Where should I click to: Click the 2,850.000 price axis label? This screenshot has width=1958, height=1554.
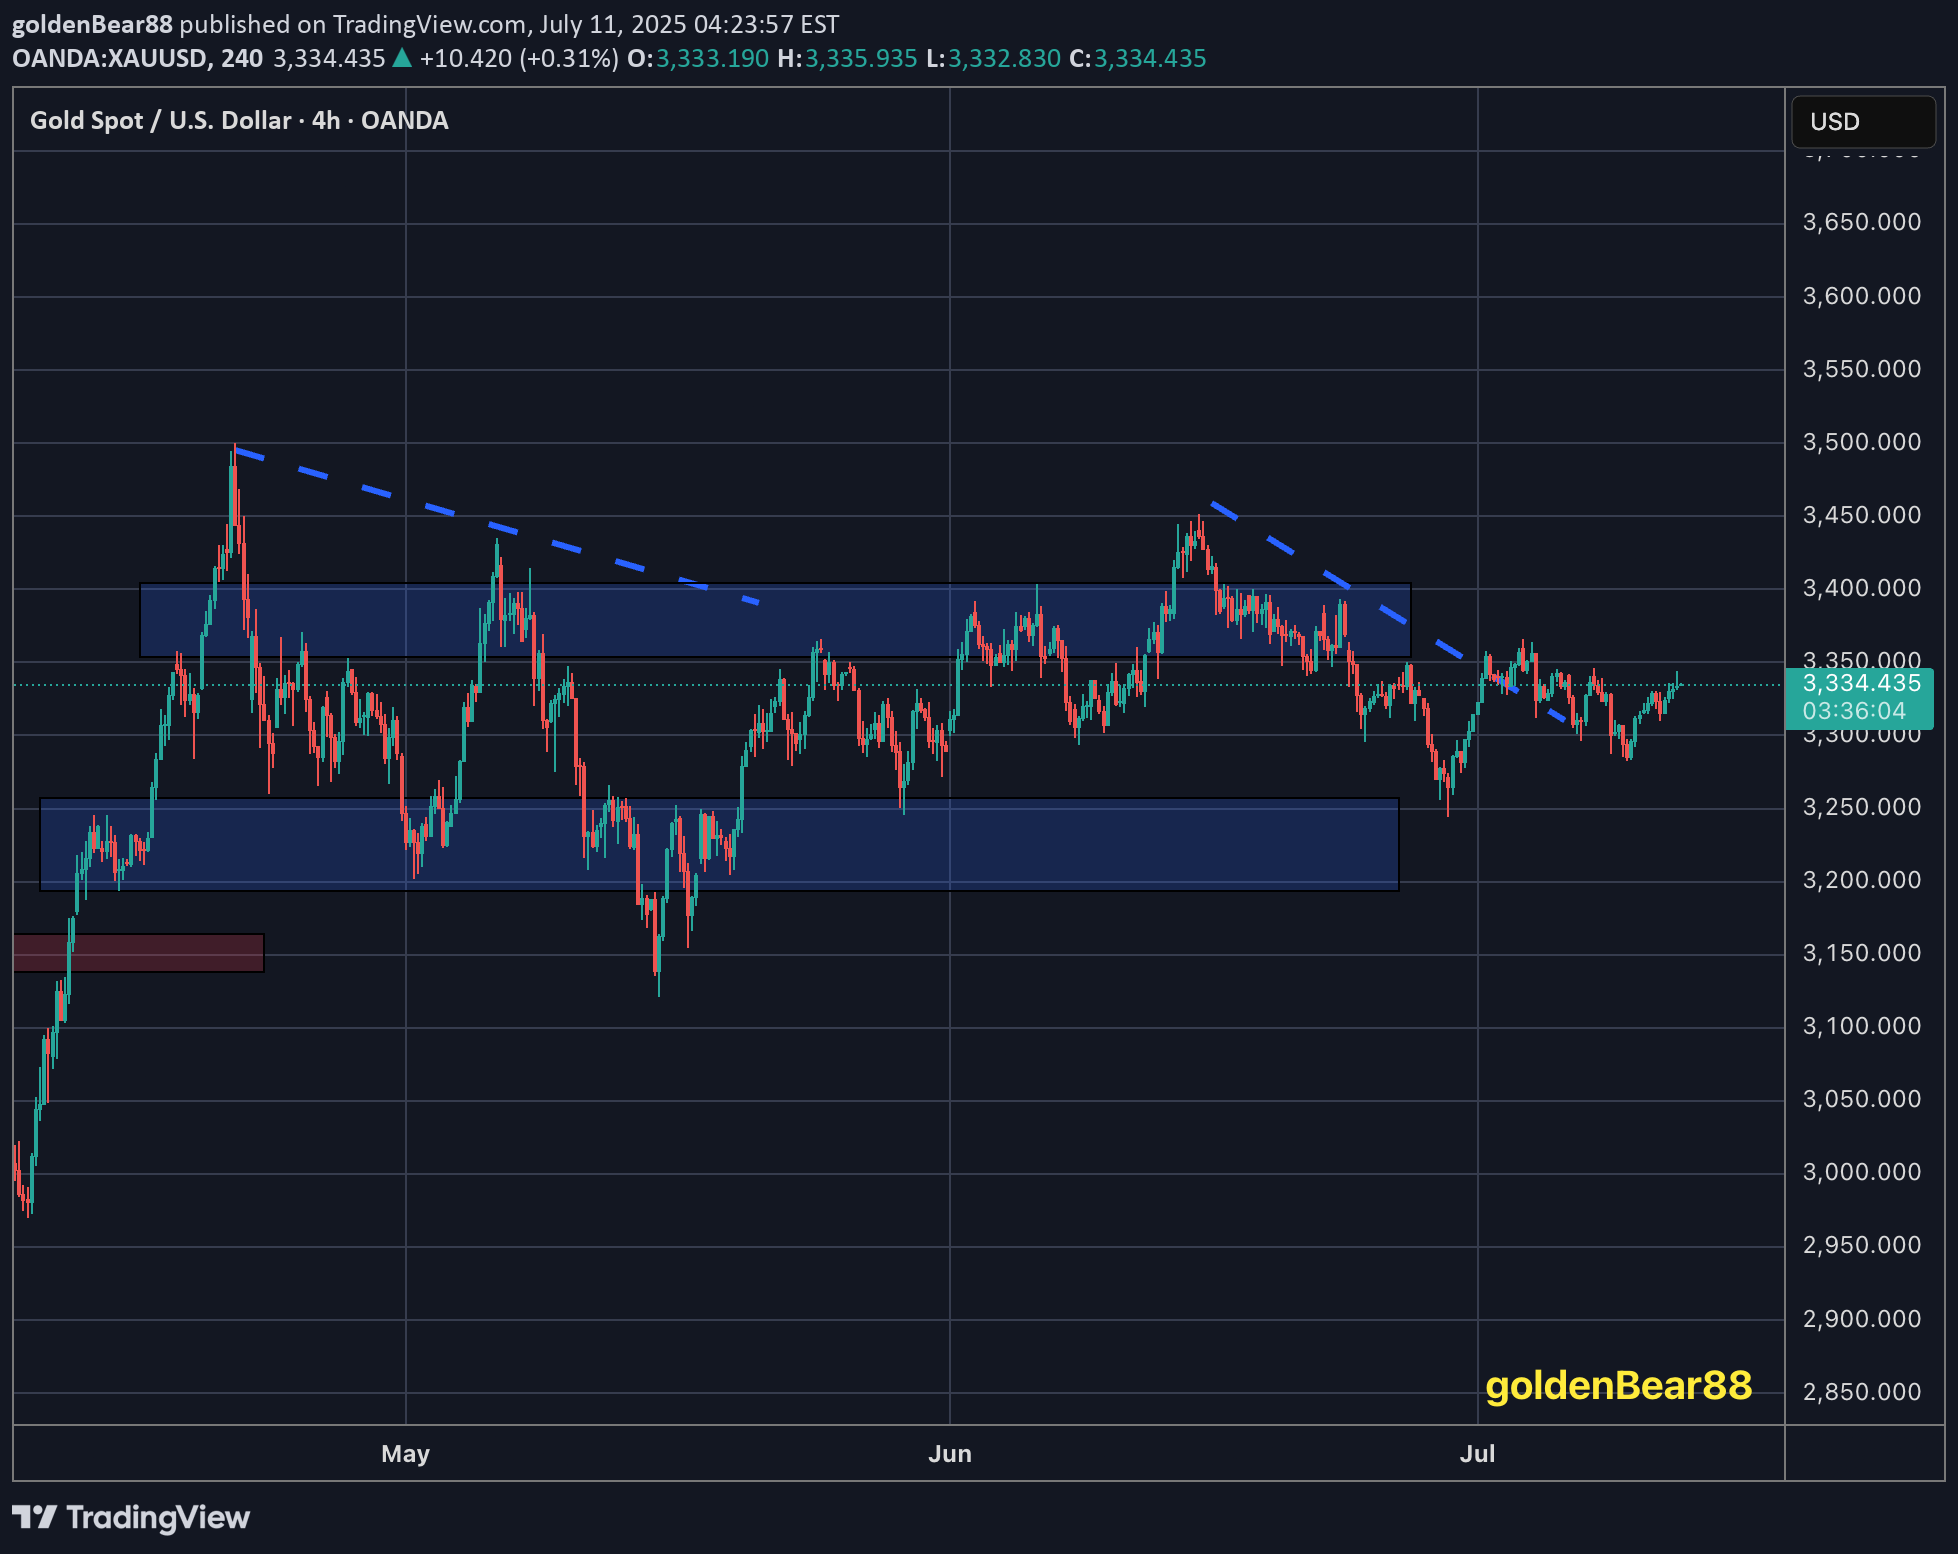(x=1861, y=1392)
